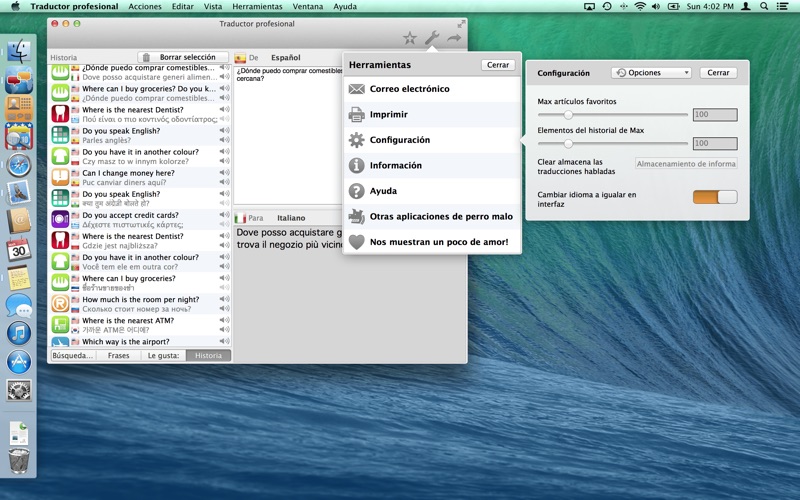
Task: Click the question mark Ayuda icon
Action: point(356,191)
